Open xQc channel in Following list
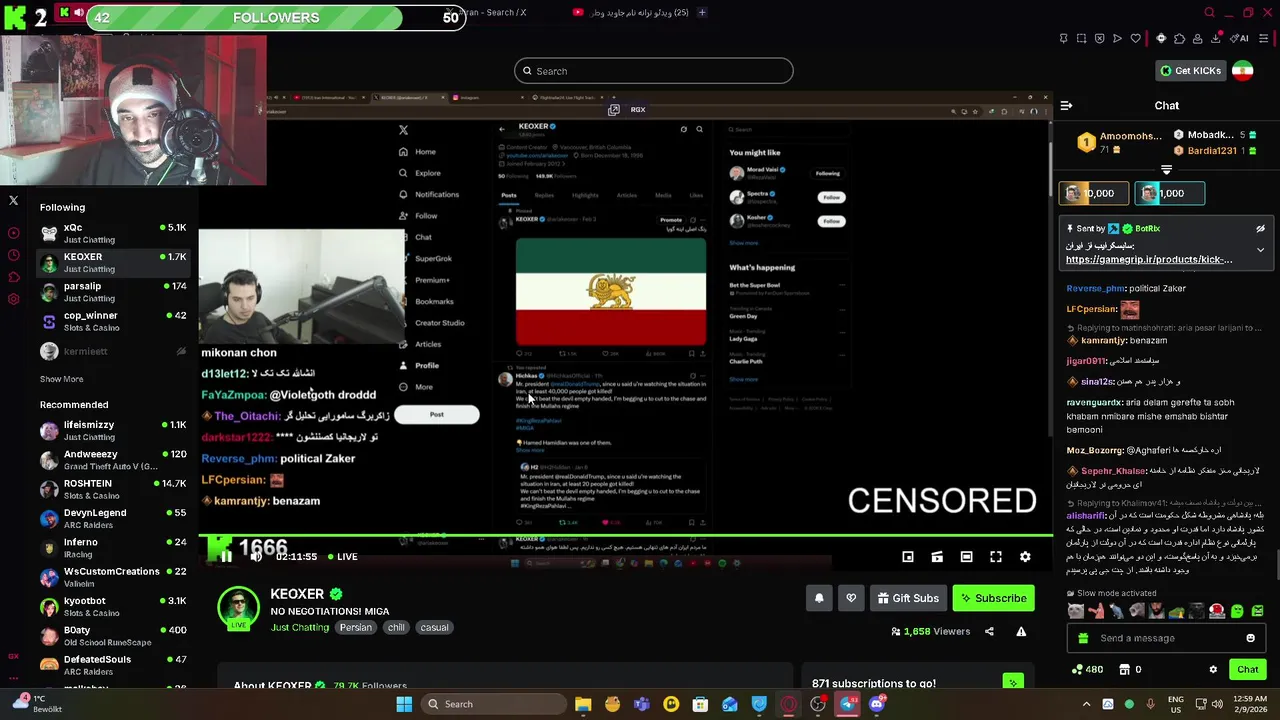The image size is (1280, 720). (x=113, y=233)
